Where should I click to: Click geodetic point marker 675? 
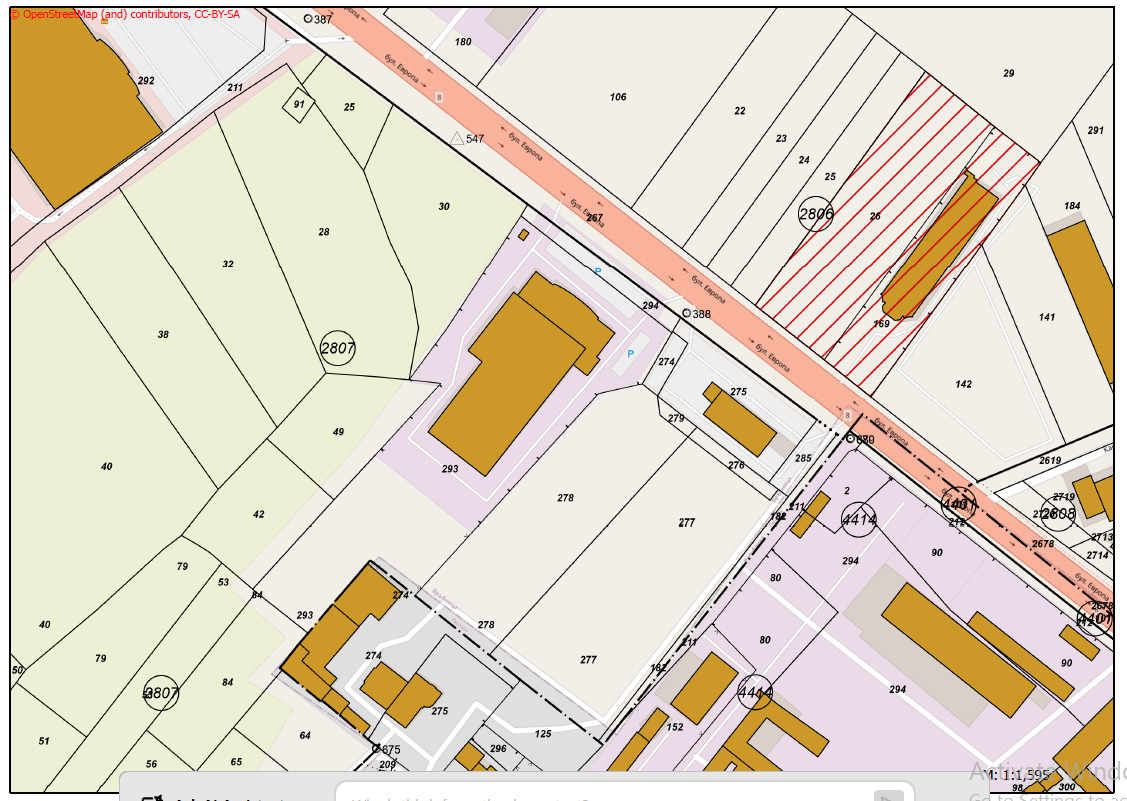click(x=376, y=748)
